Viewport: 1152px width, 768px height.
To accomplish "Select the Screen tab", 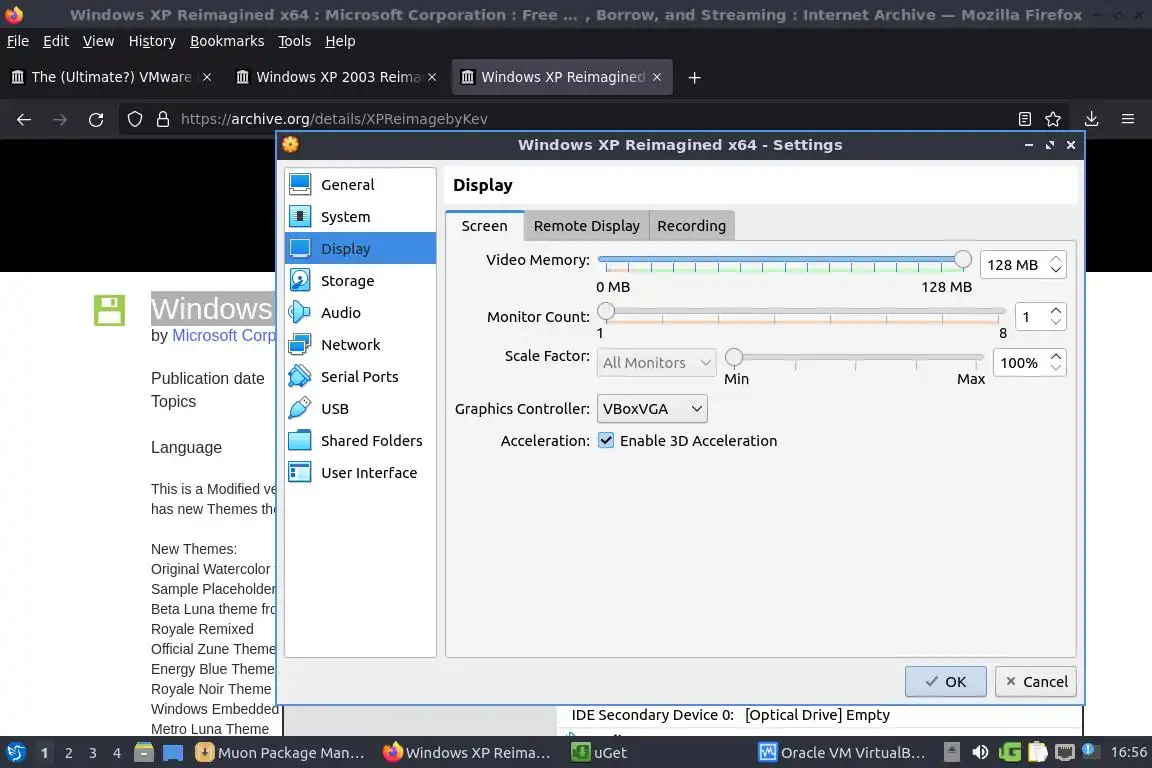I will click(484, 226).
